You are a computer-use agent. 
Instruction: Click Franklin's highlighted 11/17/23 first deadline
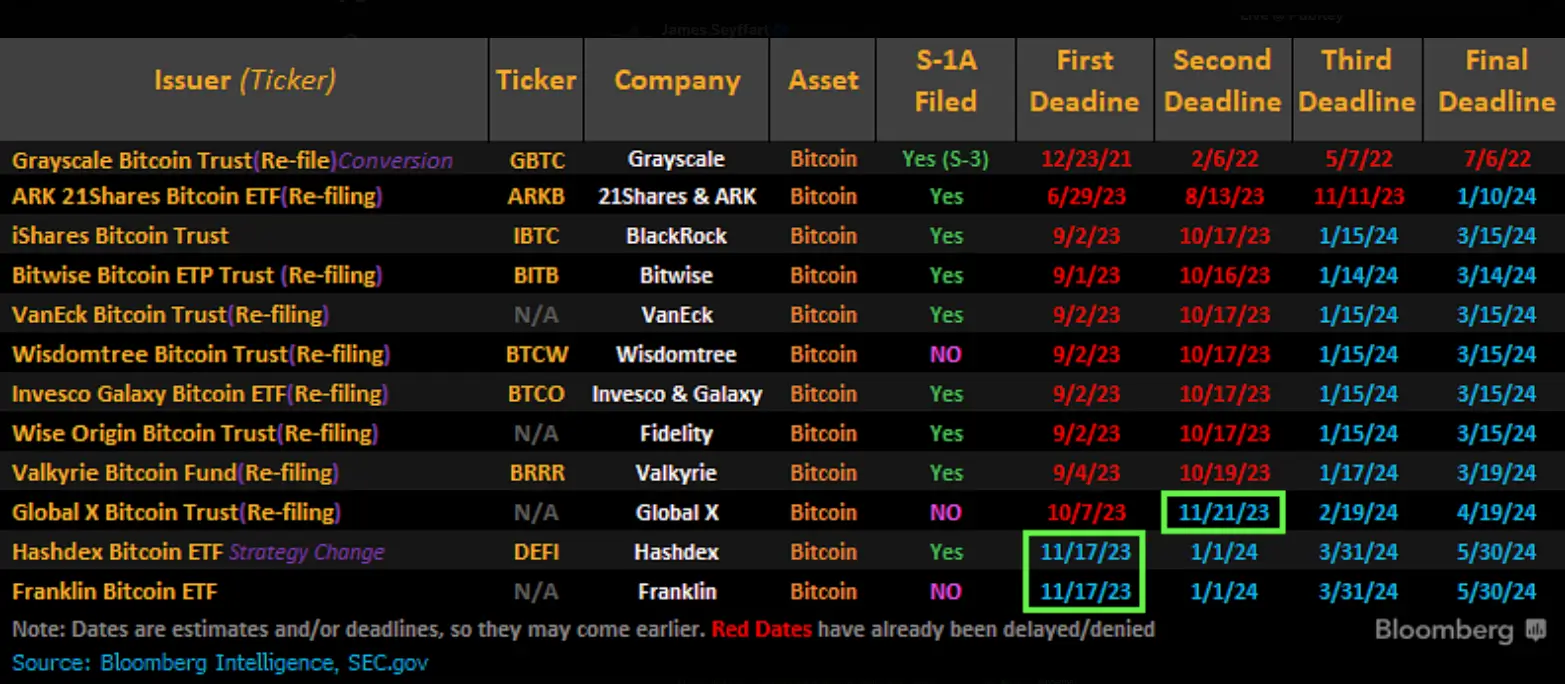(1085, 592)
